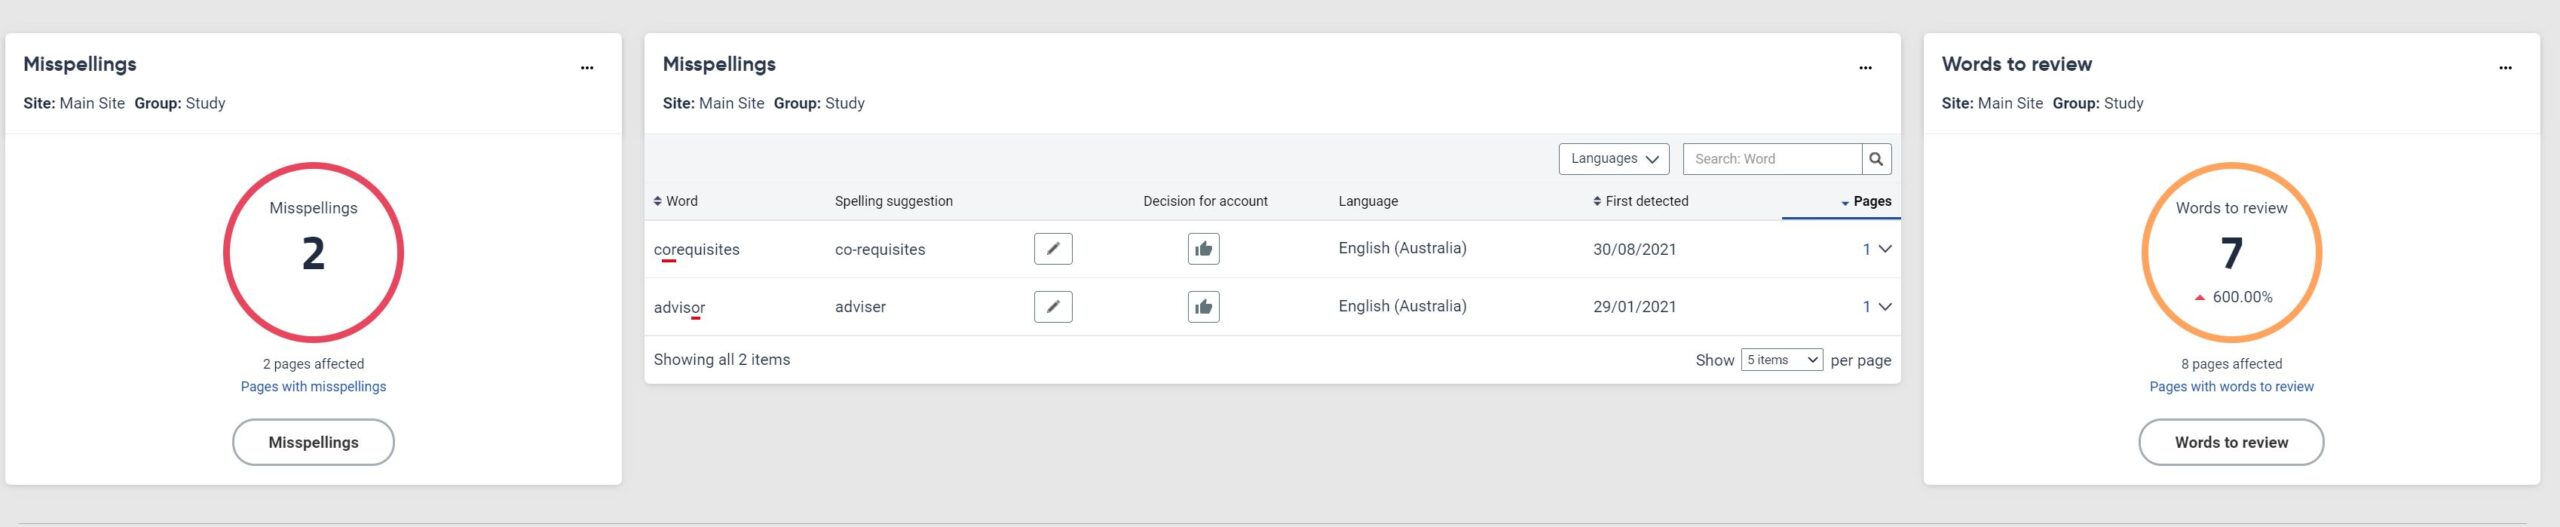Viewport: 2560px width, 527px height.
Task: Click the Words to review button
Action: pos(2230,442)
